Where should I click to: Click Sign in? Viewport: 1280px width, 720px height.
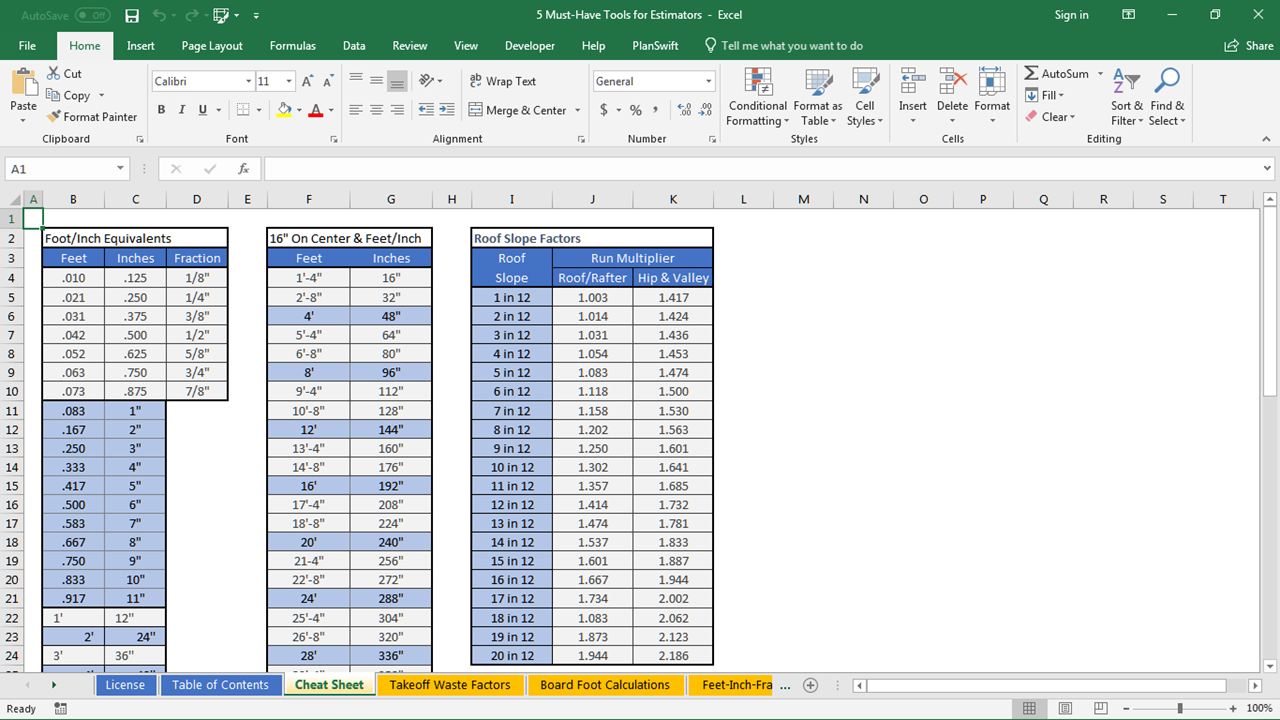[1071, 15]
